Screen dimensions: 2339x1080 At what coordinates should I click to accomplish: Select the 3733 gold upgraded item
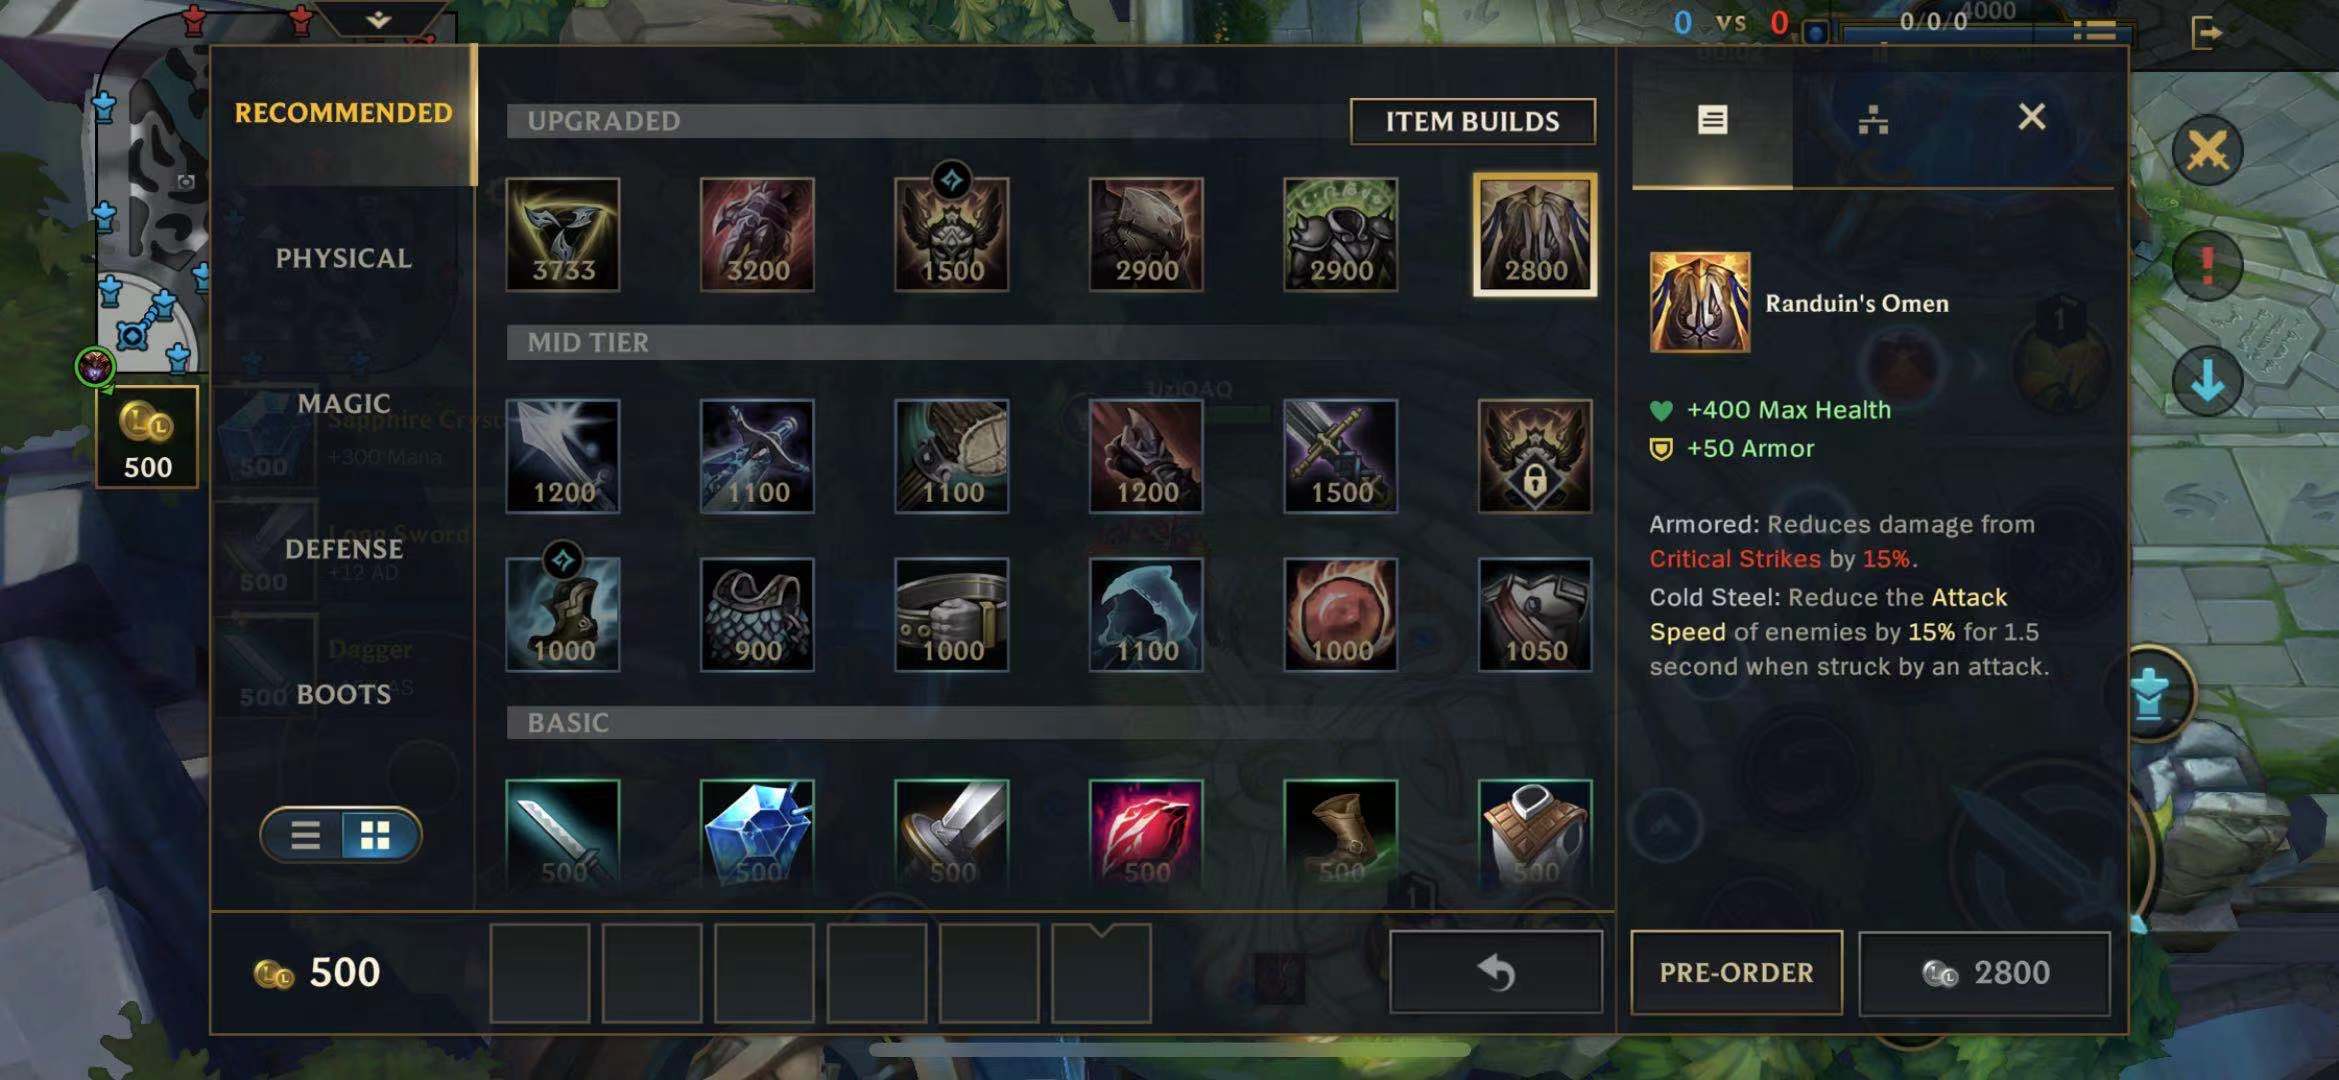click(562, 235)
